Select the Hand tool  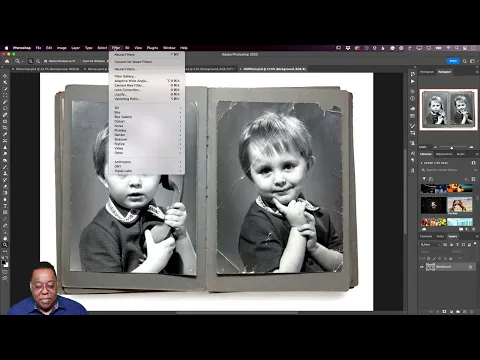coord(5,238)
